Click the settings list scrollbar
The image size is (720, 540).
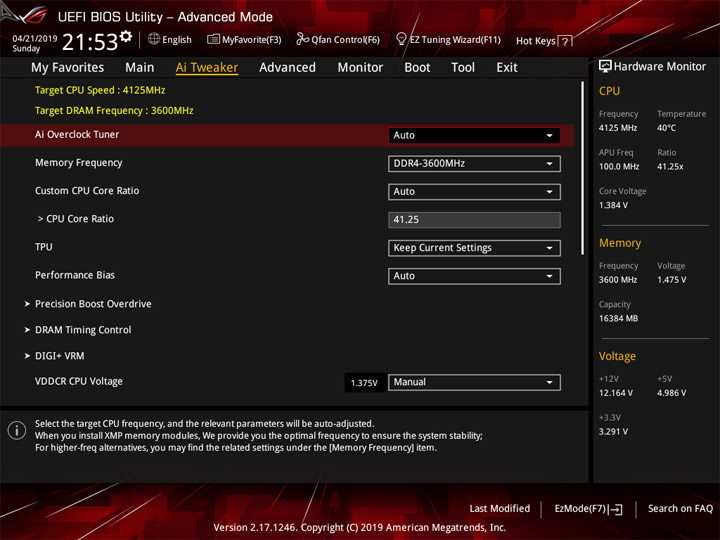582,168
